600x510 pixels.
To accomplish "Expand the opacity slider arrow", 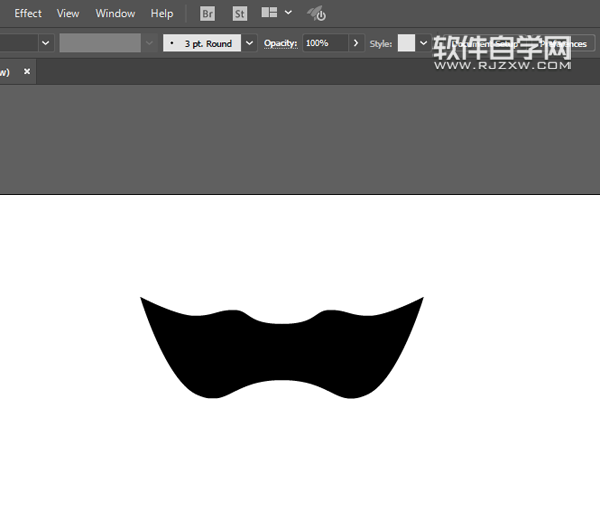I will pos(357,44).
